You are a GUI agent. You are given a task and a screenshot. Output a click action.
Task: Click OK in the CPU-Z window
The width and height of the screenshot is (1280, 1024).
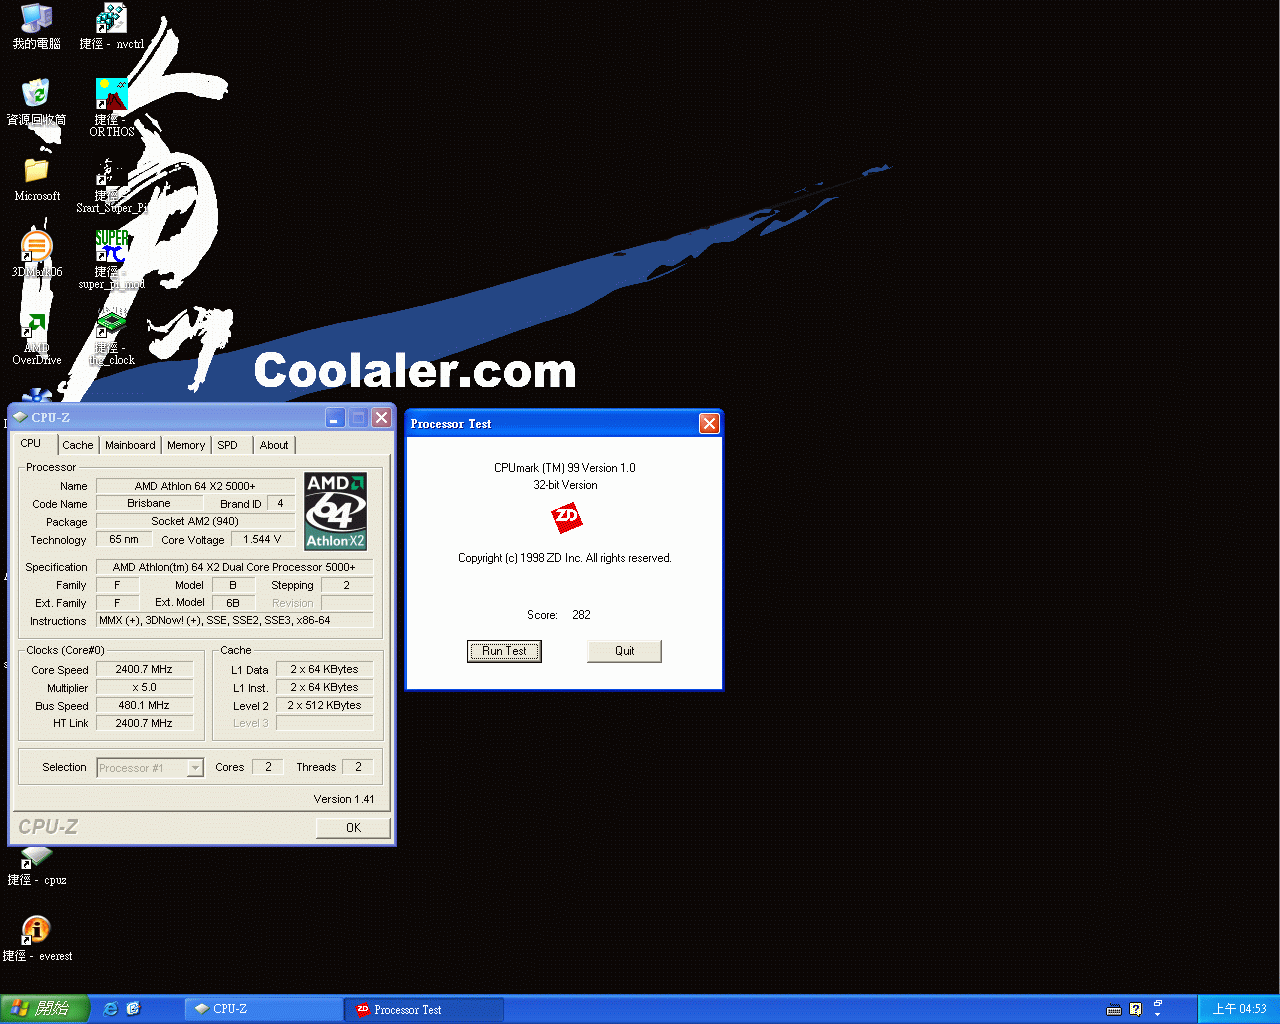coord(353,827)
